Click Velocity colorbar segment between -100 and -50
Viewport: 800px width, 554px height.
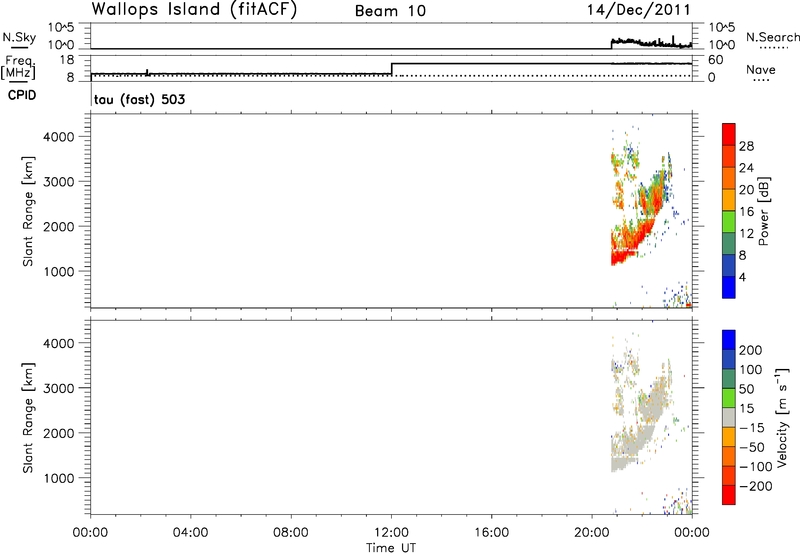coord(729,456)
